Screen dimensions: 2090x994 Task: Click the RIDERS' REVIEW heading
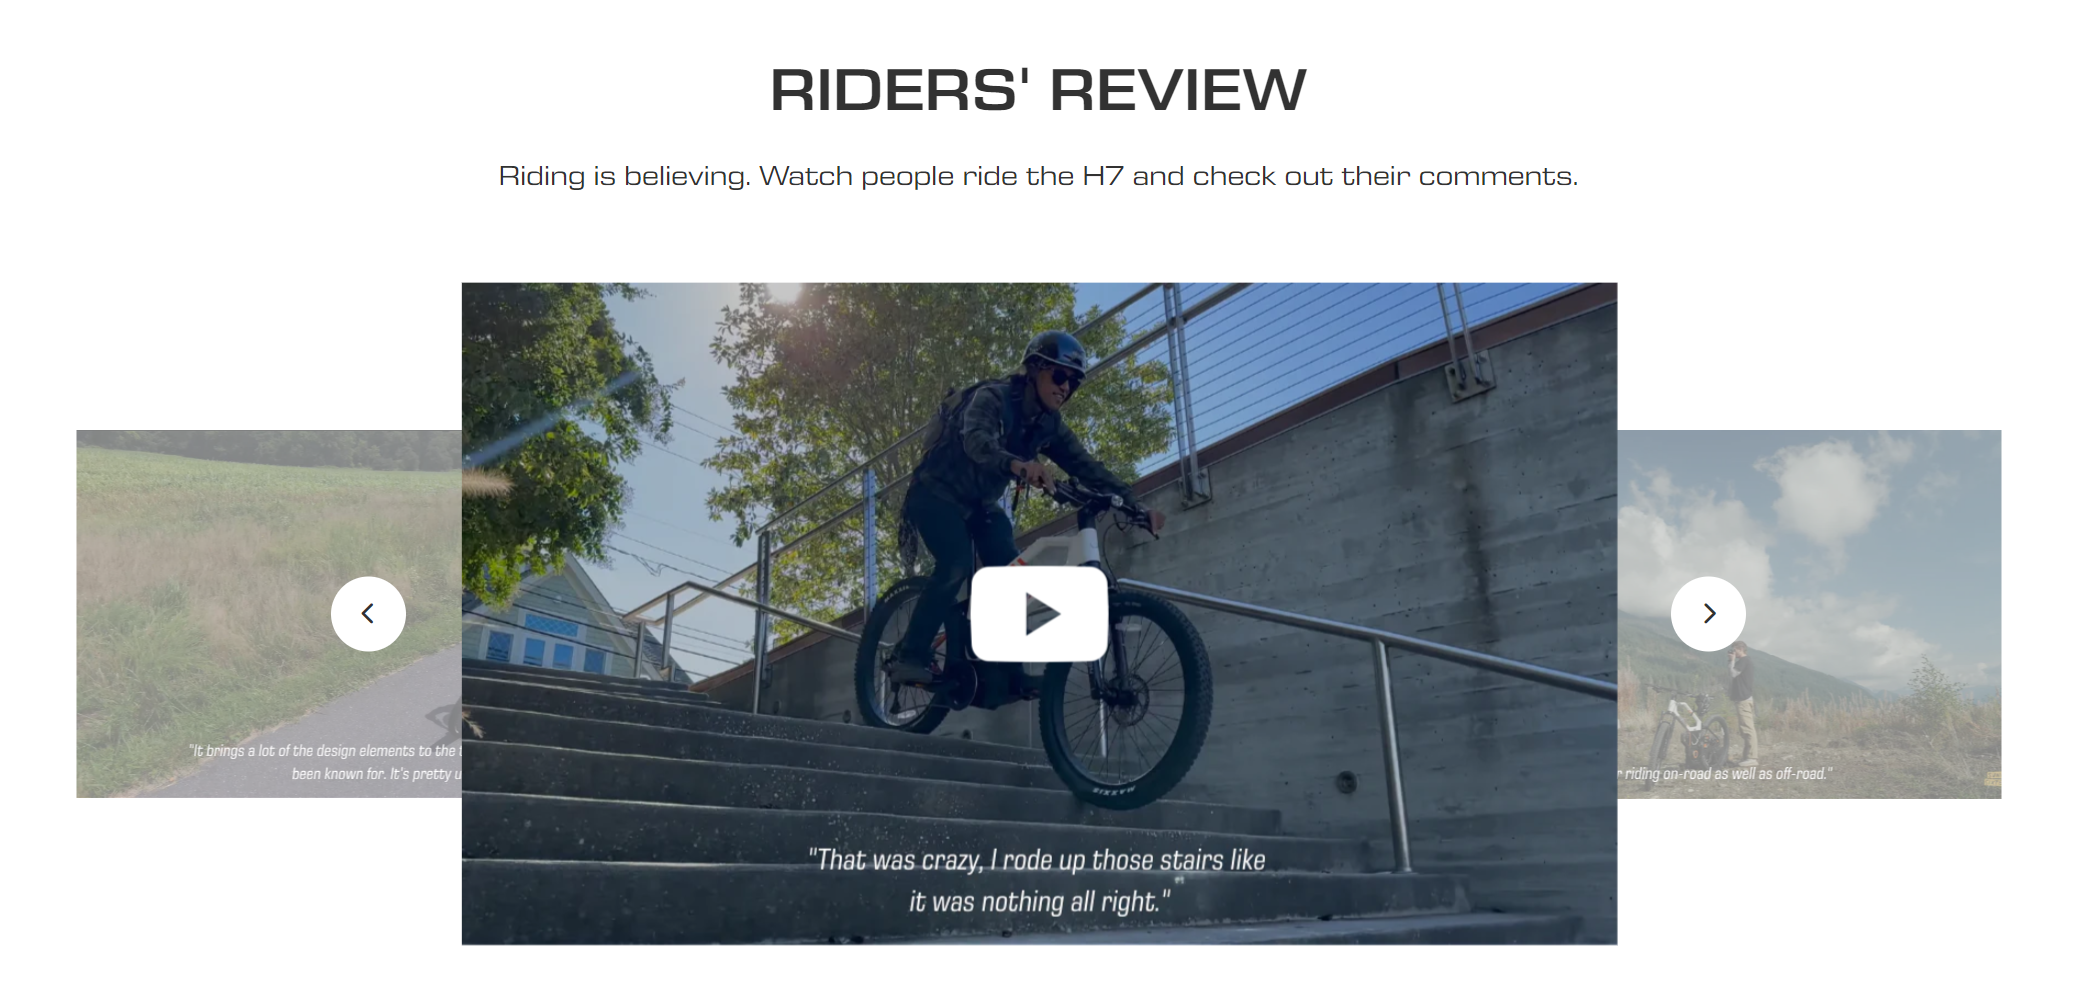tap(1038, 90)
